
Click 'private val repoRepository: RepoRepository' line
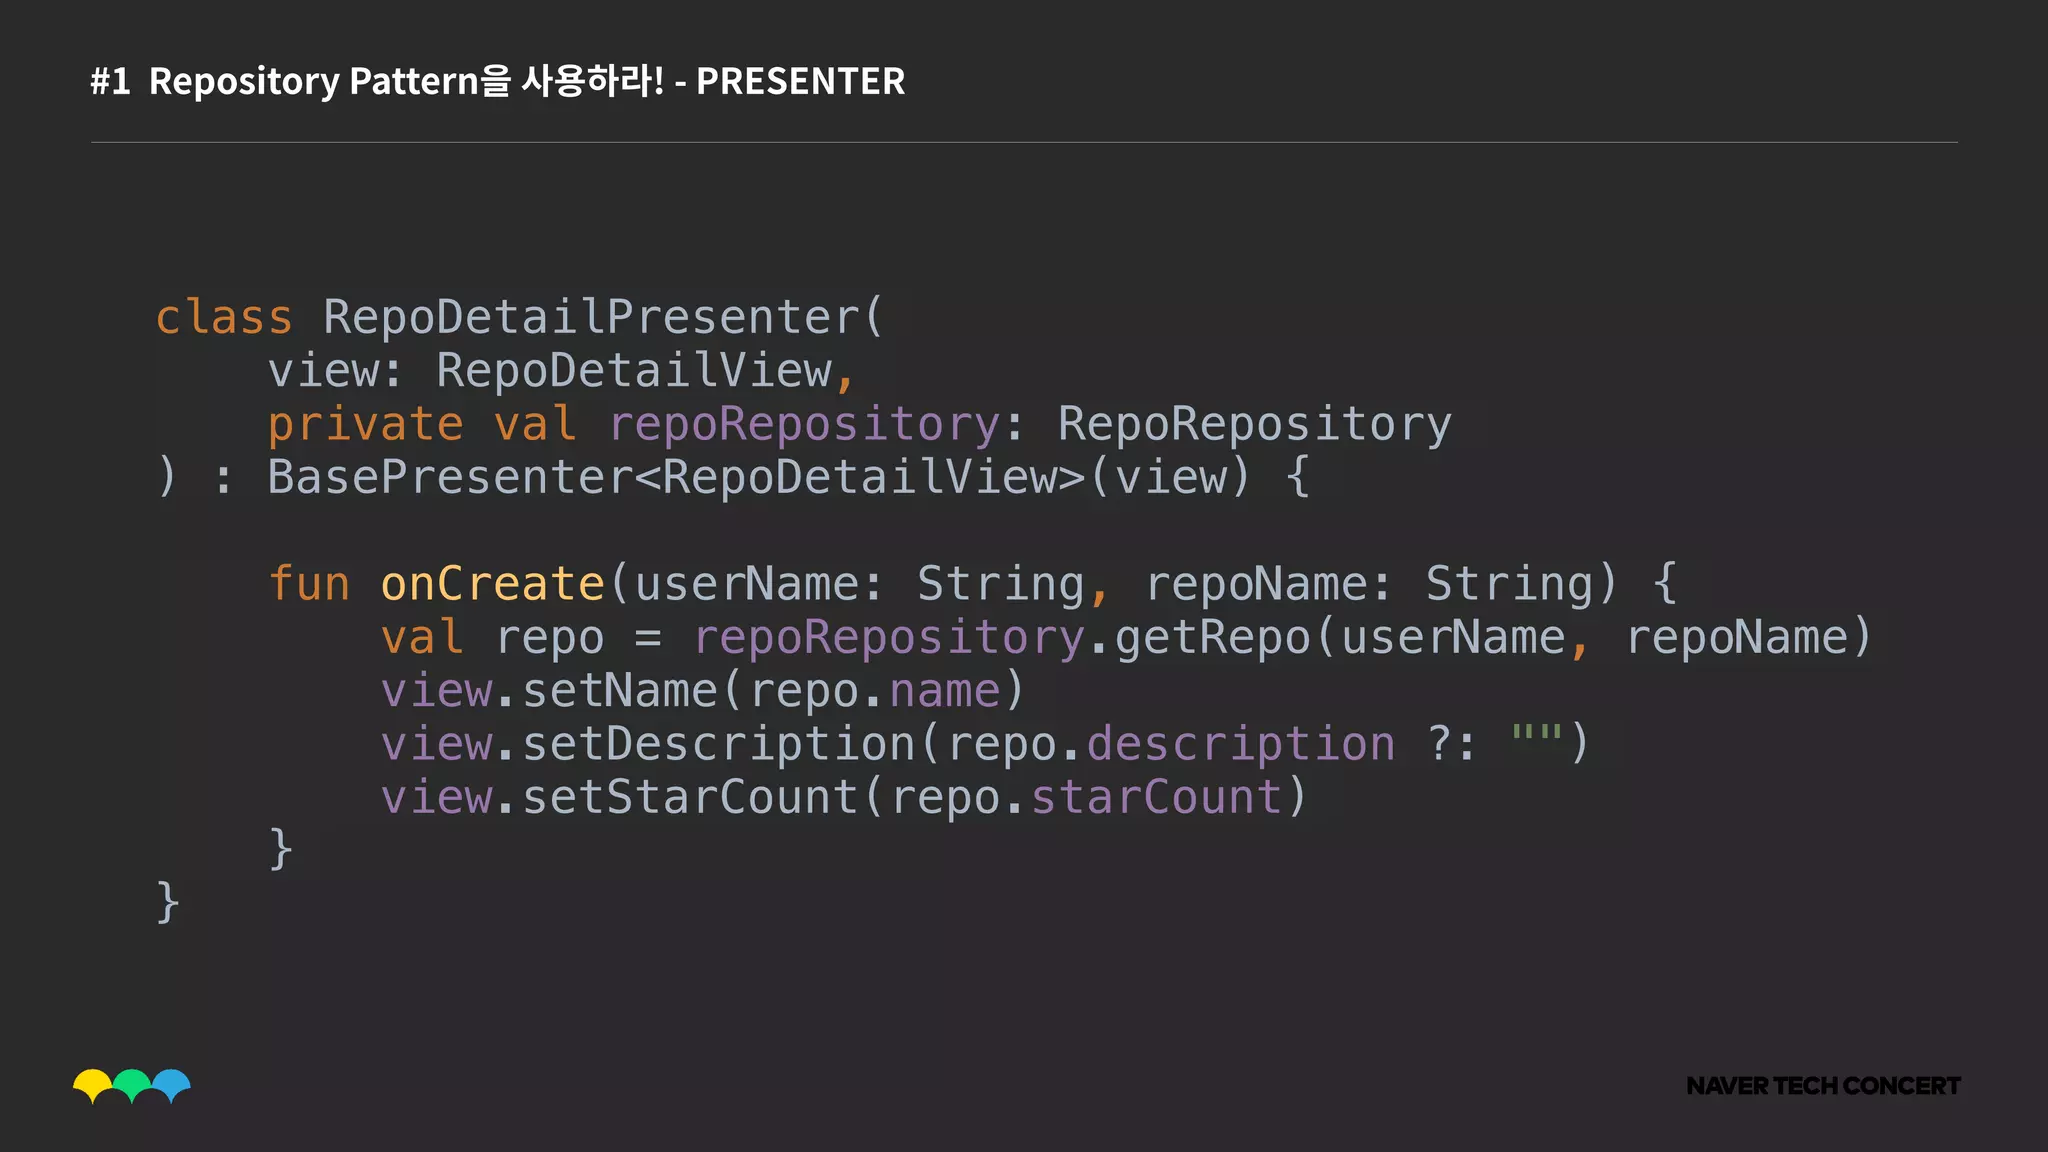(860, 425)
